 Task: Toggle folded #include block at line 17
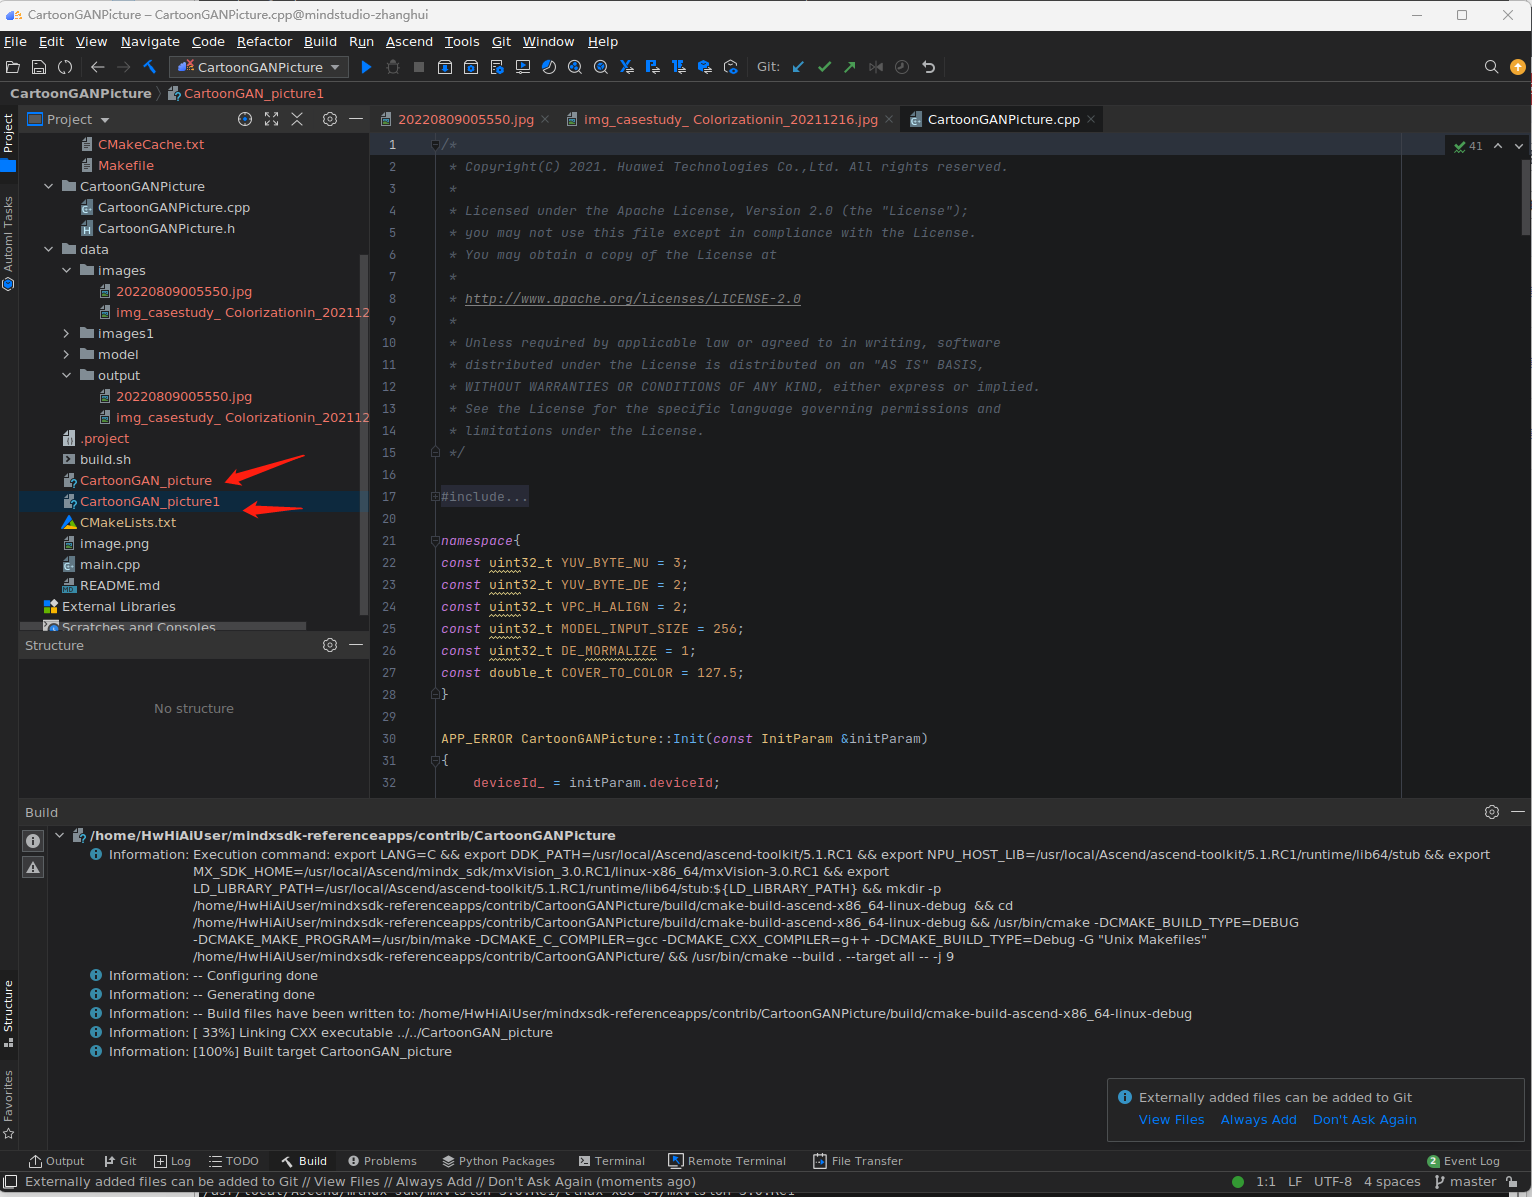coord(435,497)
